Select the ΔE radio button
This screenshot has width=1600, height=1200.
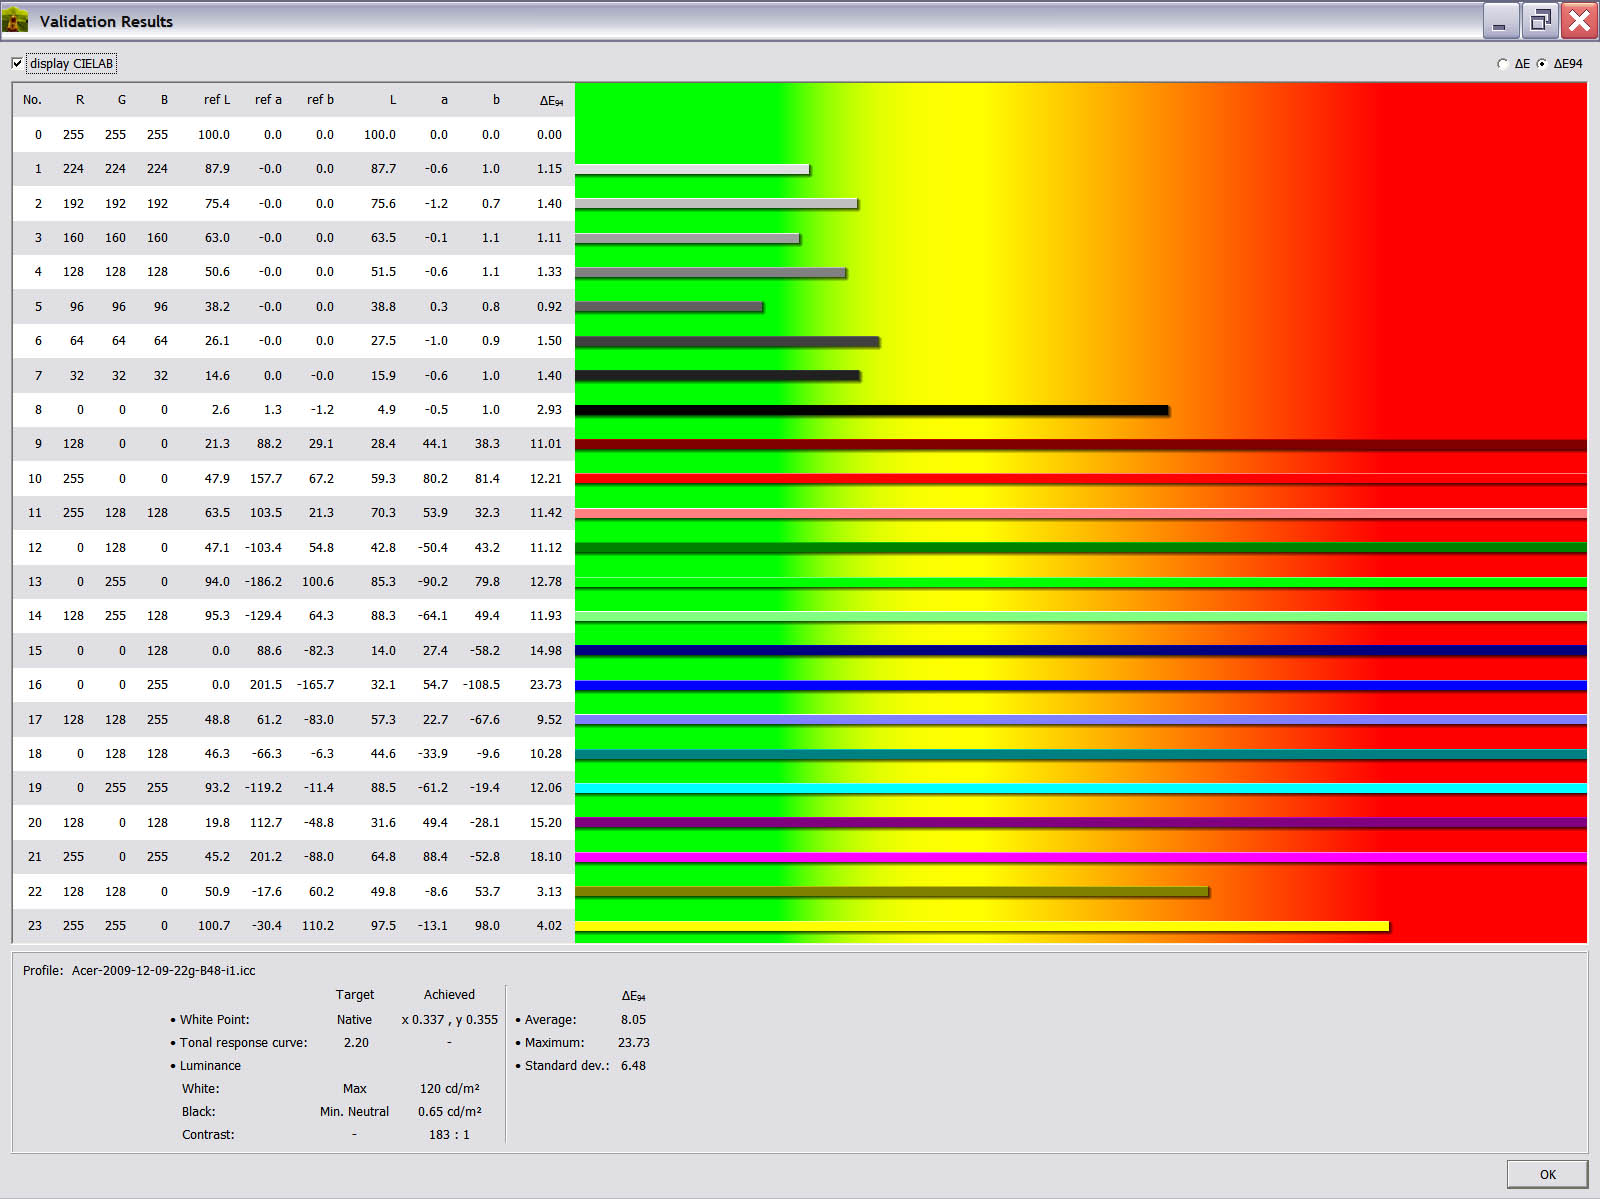point(1502,64)
